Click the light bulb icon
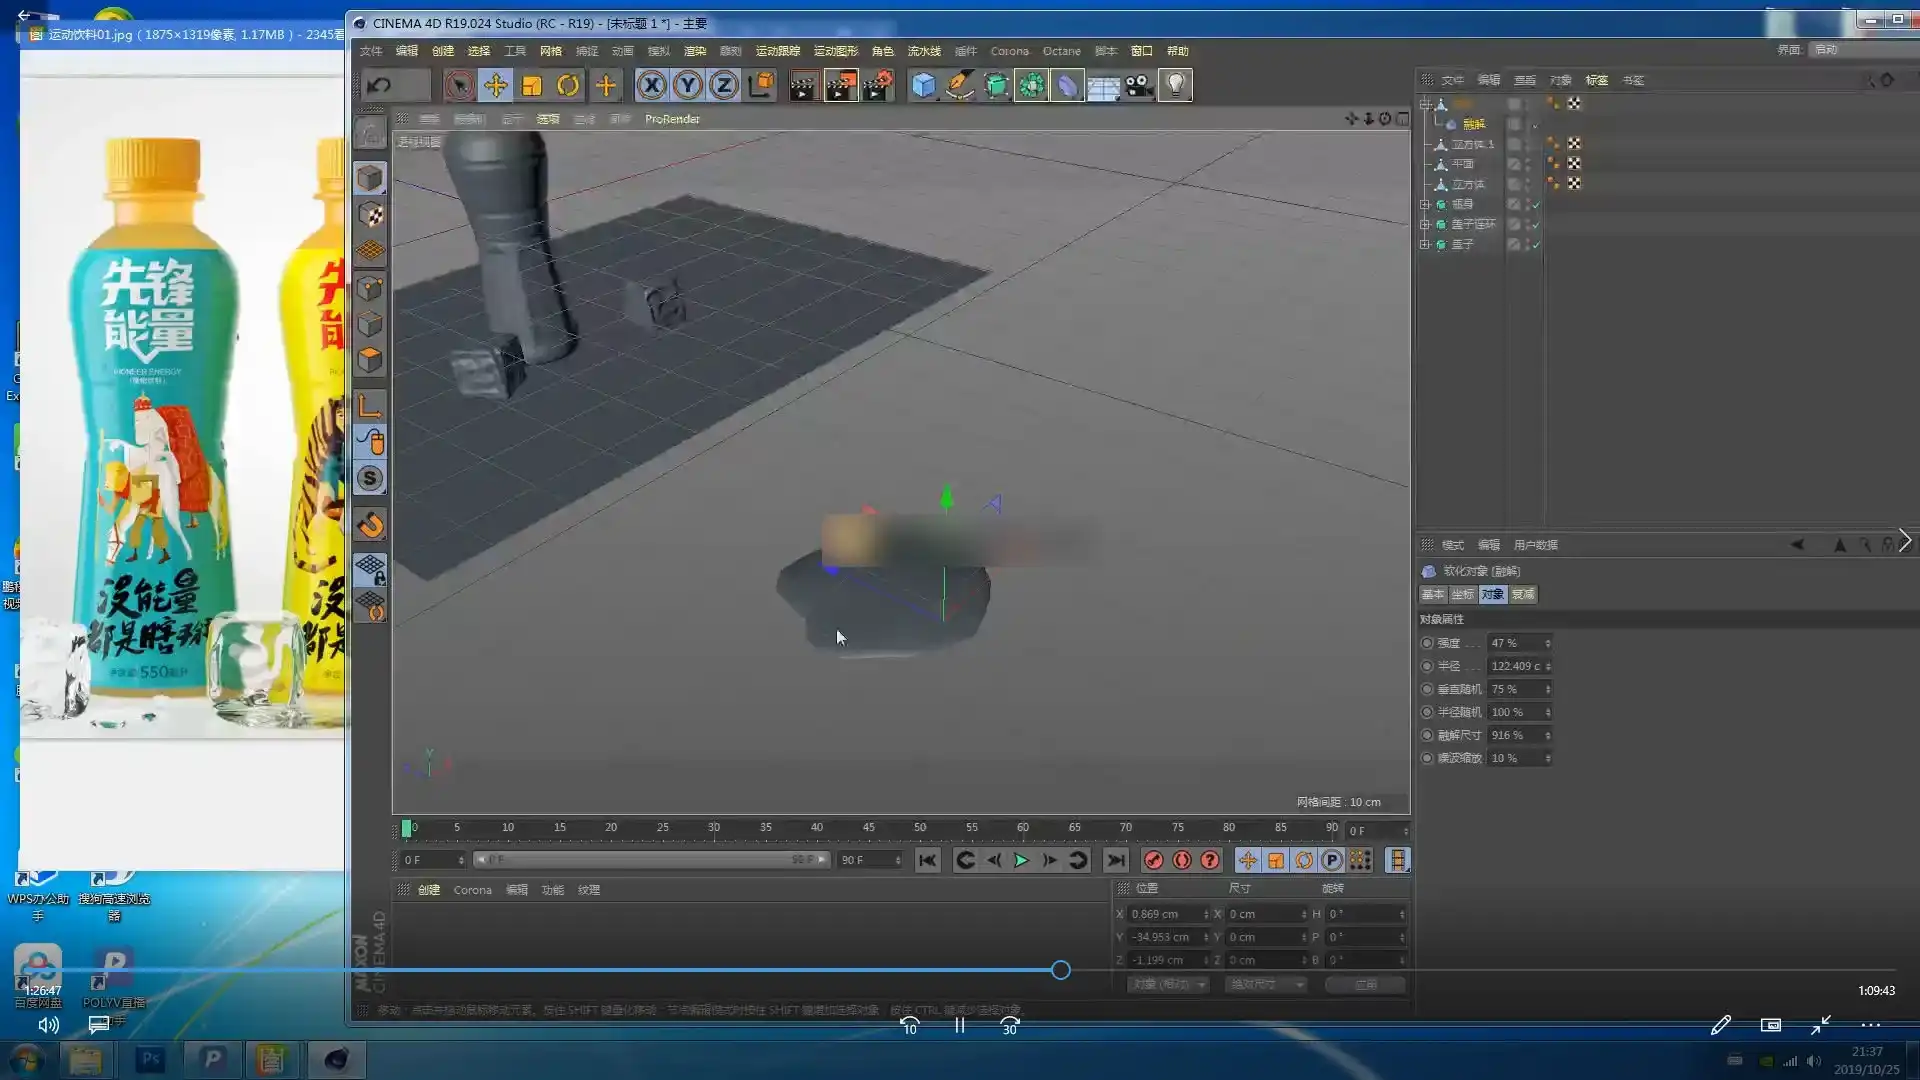 tap(1175, 86)
